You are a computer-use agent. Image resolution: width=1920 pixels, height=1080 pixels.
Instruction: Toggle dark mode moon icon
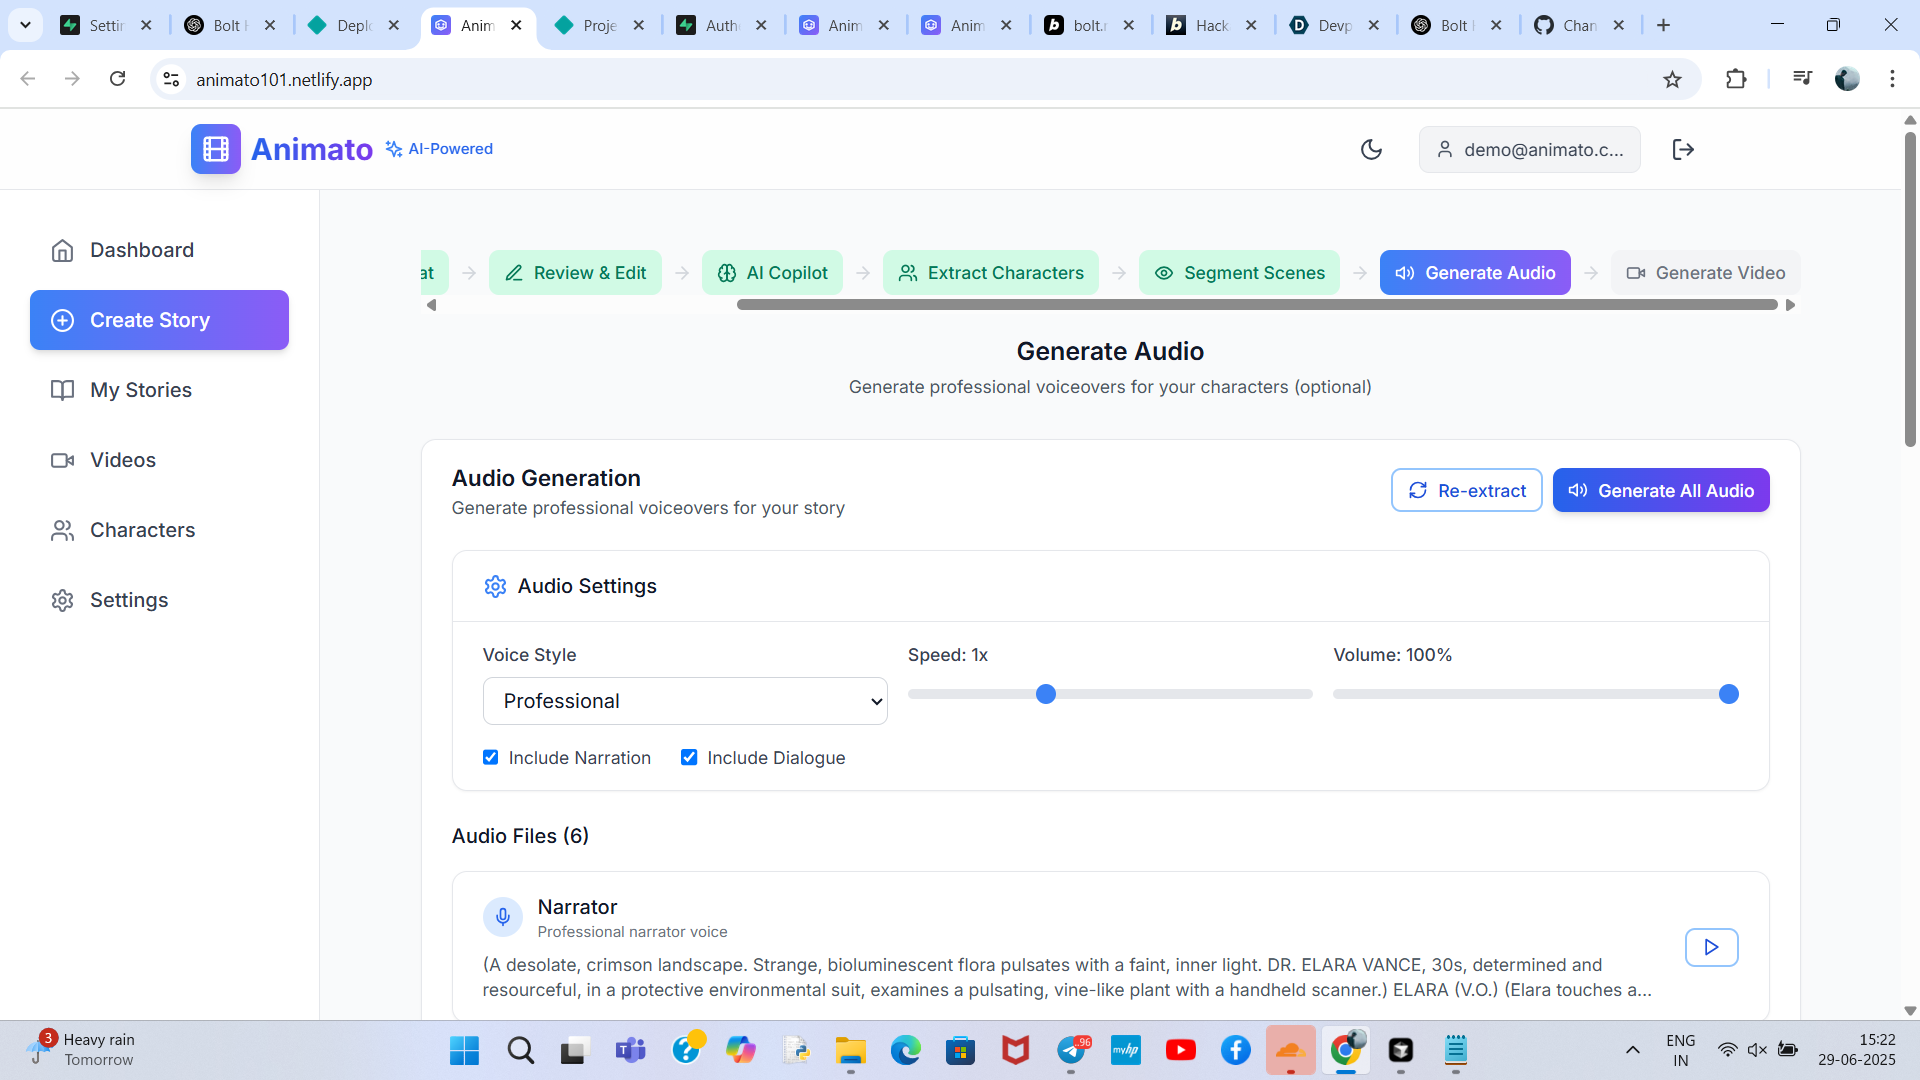tap(1371, 149)
